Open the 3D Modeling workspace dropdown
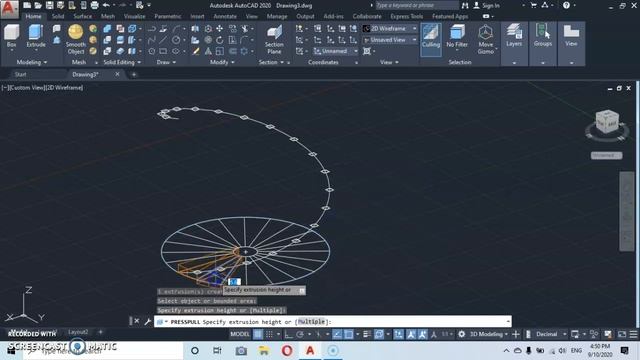The height and width of the screenshot is (360, 640). point(489,334)
